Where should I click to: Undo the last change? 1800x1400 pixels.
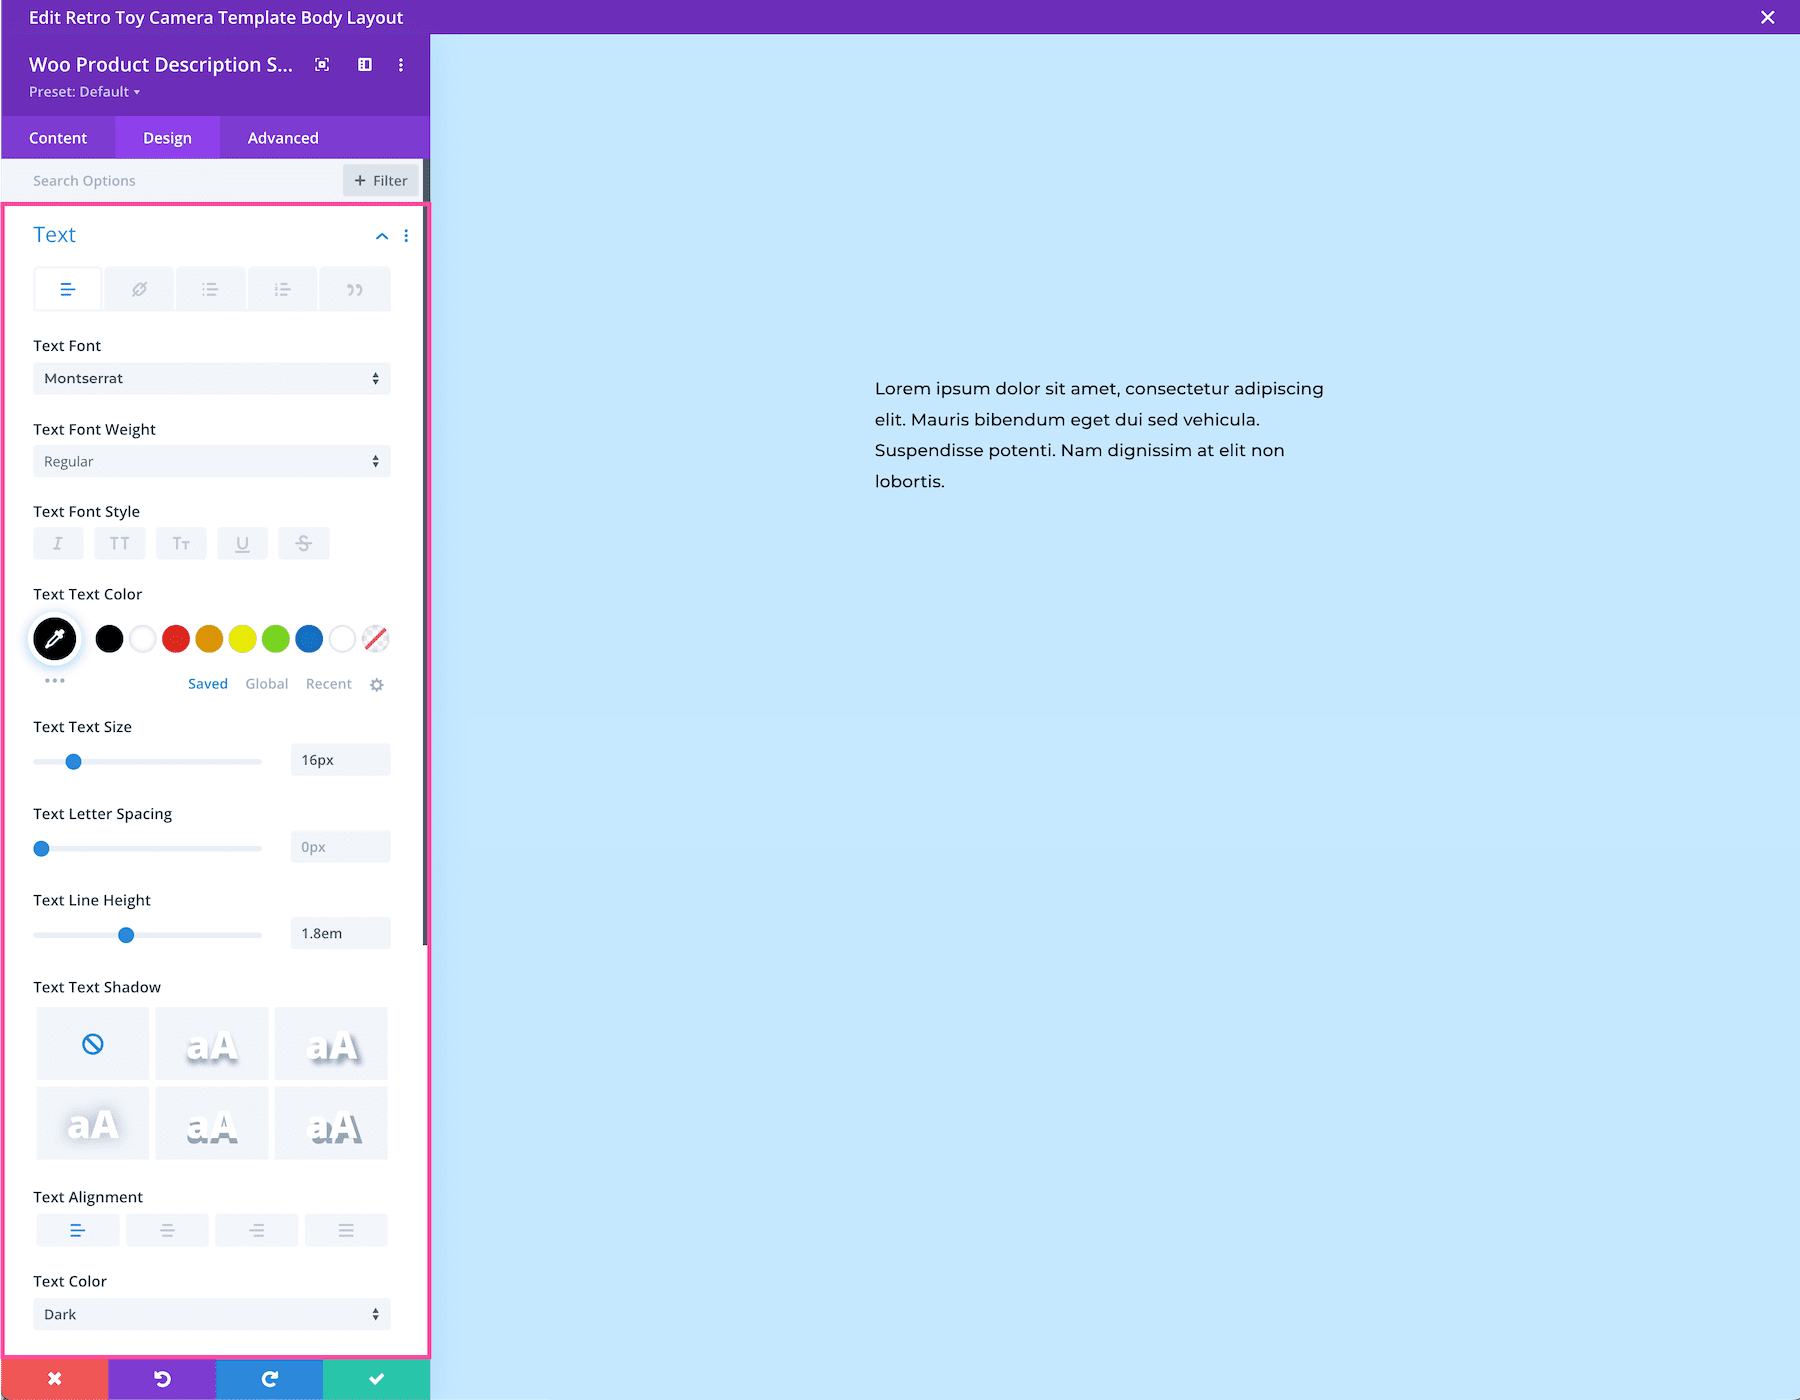(x=161, y=1378)
